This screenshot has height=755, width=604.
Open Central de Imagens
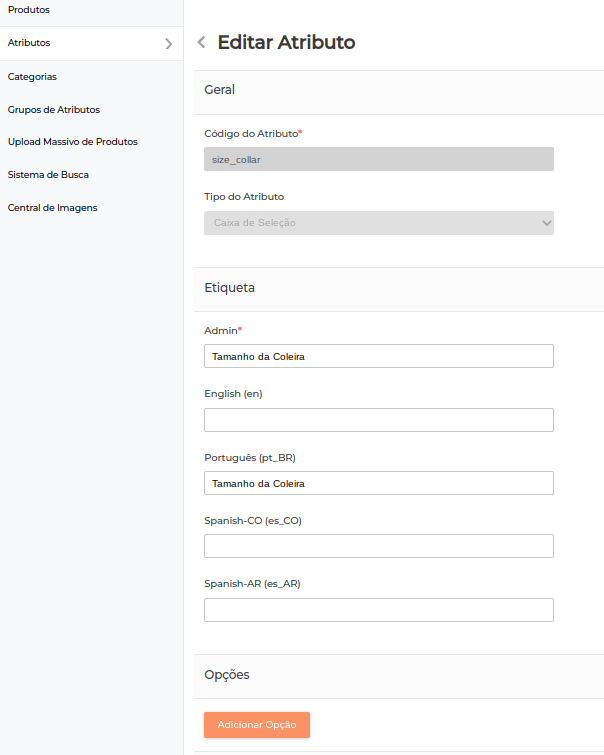(x=52, y=208)
